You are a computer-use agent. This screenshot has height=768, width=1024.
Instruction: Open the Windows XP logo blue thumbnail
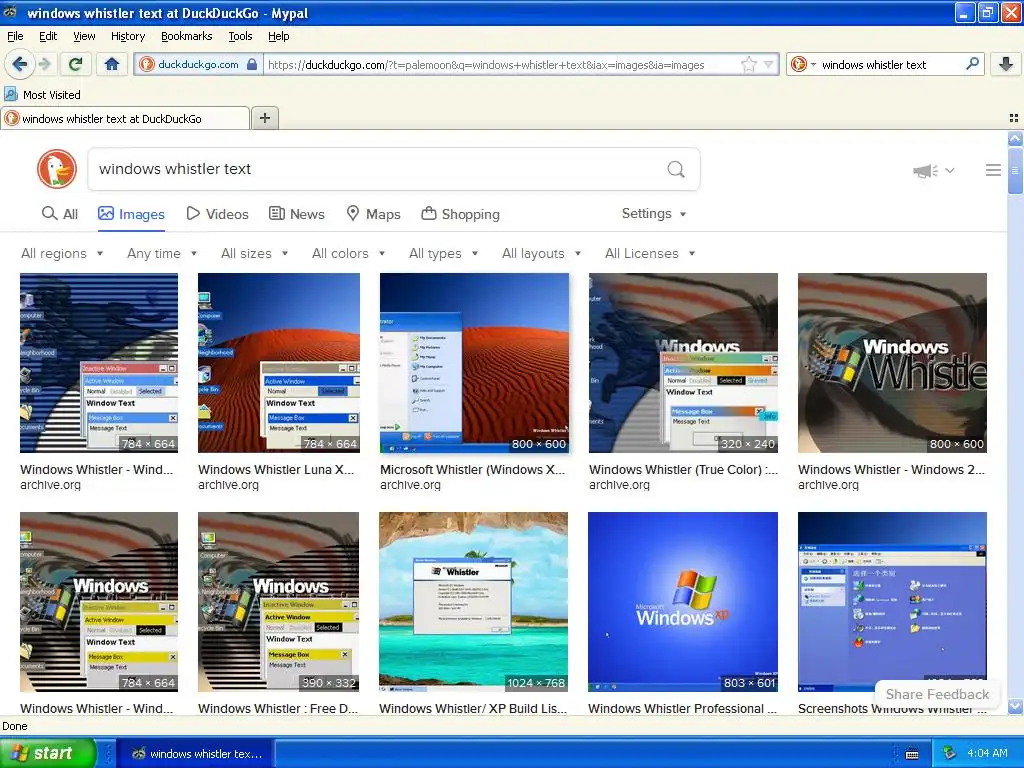(x=682, y=601)
